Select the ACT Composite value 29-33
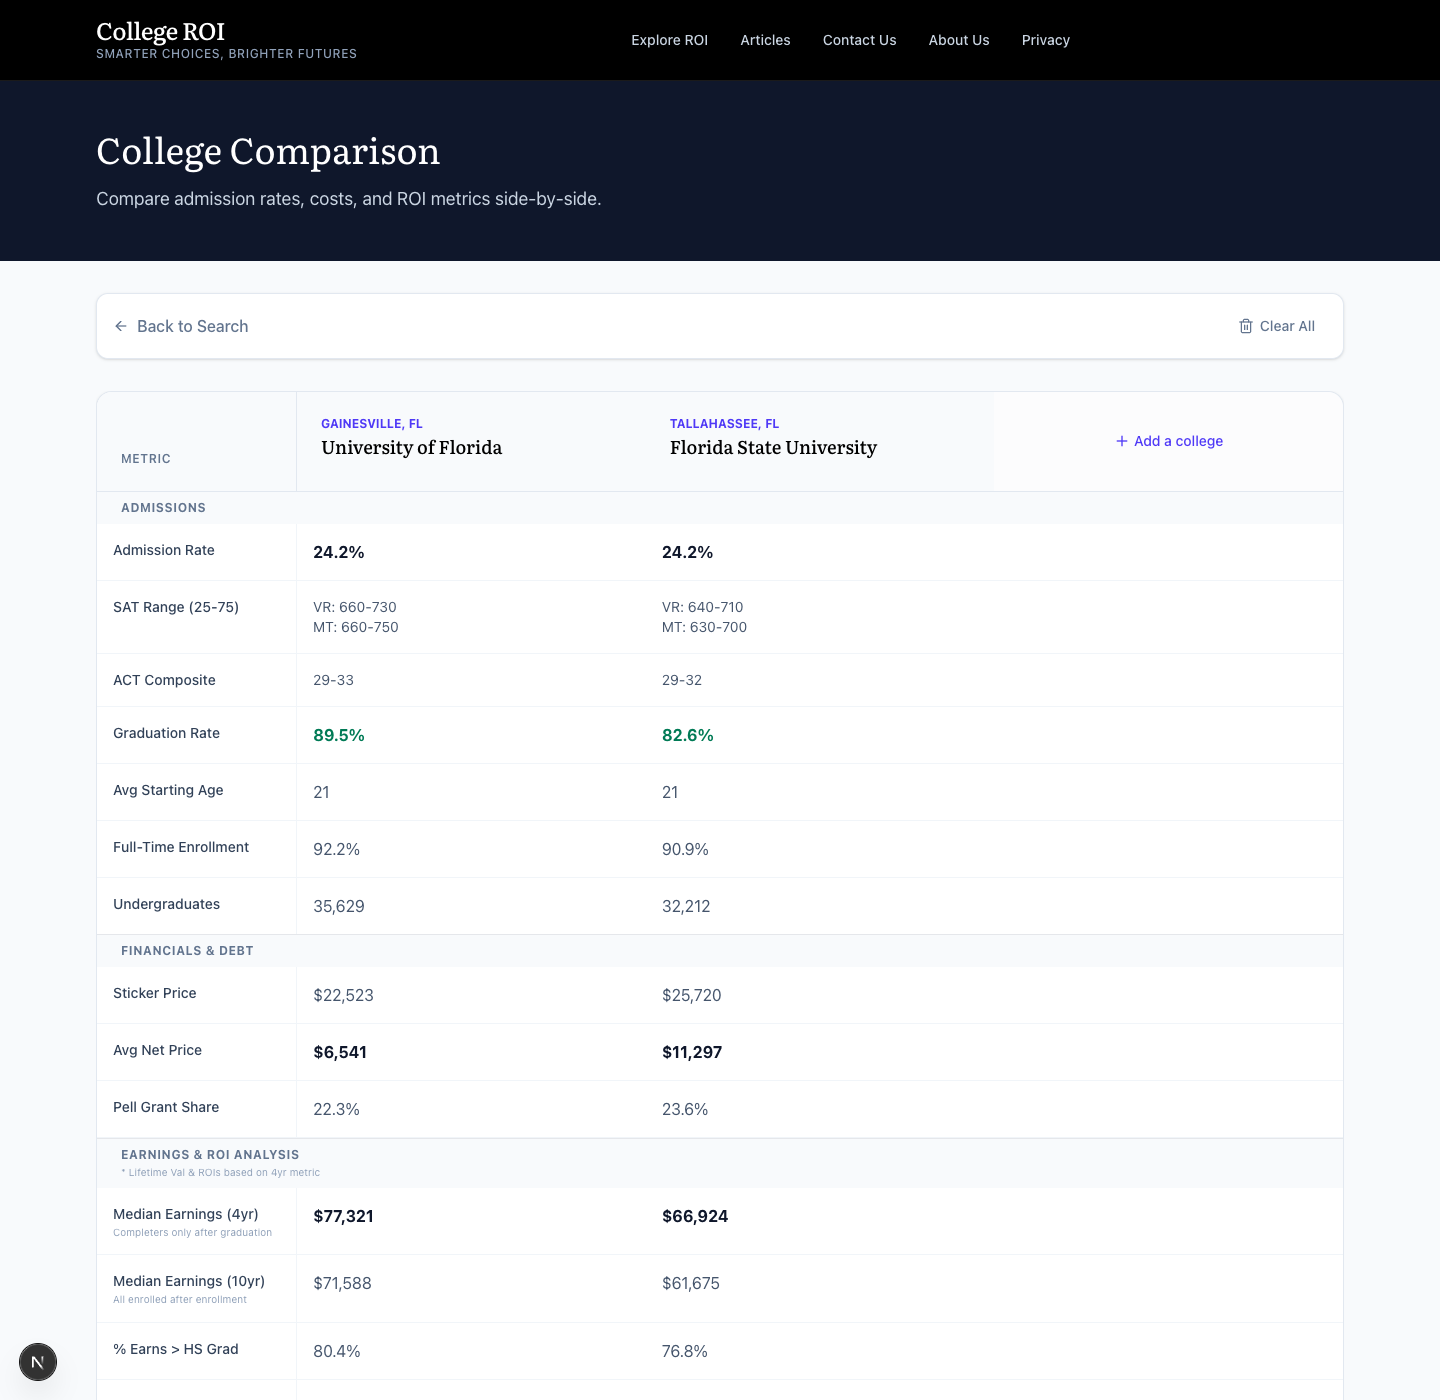1440x1400 pixels. pyautogui.click(x=333, y=680)
